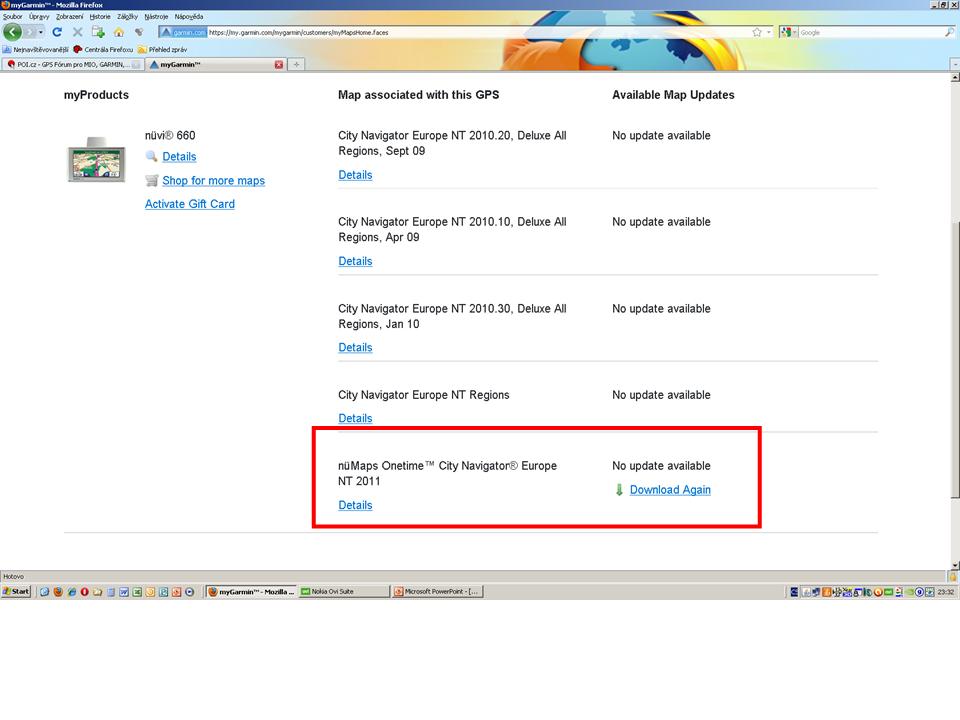Click the nüvi 660 device thumbnail
The image size is (960, 720).
click(96, 160)
